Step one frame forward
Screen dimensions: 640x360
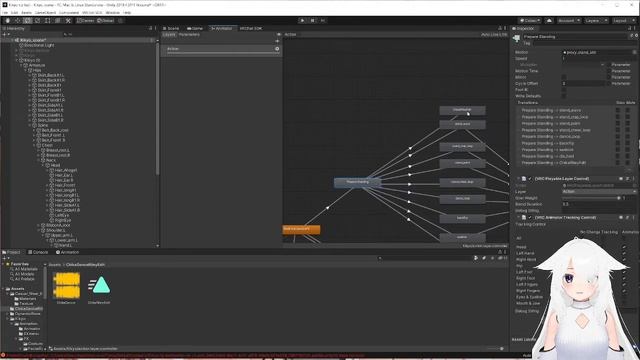pyautogui.click(x=322, y=20)
